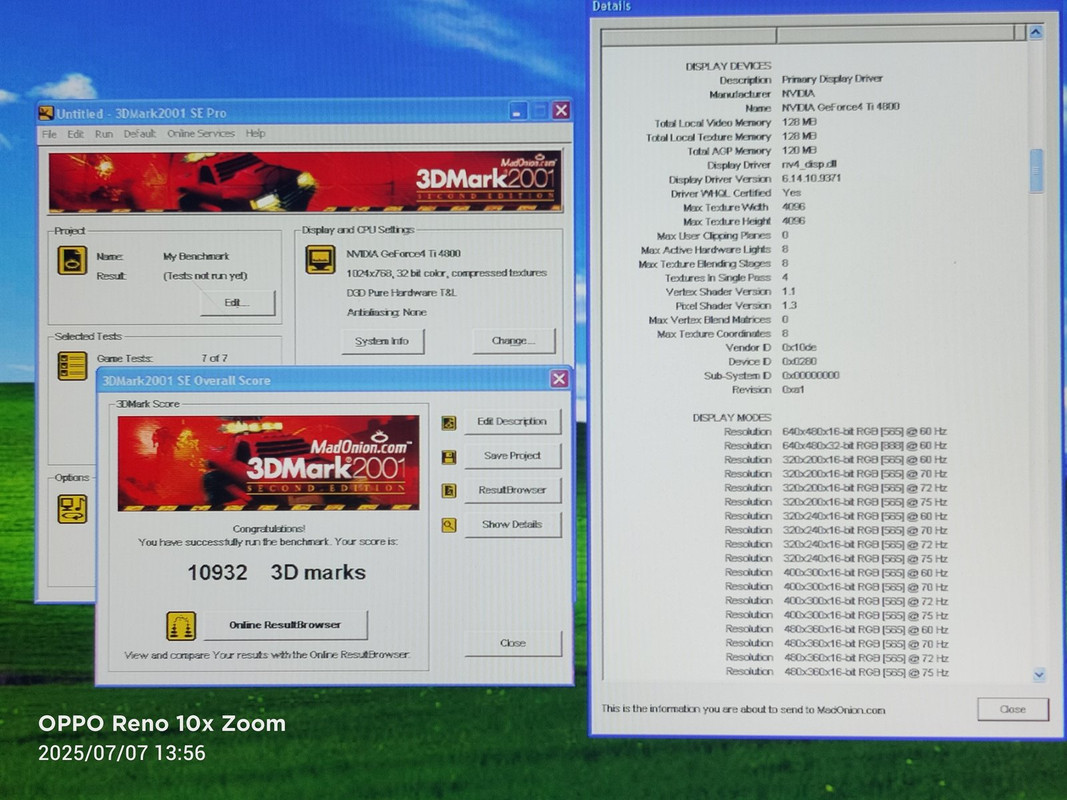Minimize the 3DMark2001 SE Pro window
1067x800 pixels.
tap(519, 111)
